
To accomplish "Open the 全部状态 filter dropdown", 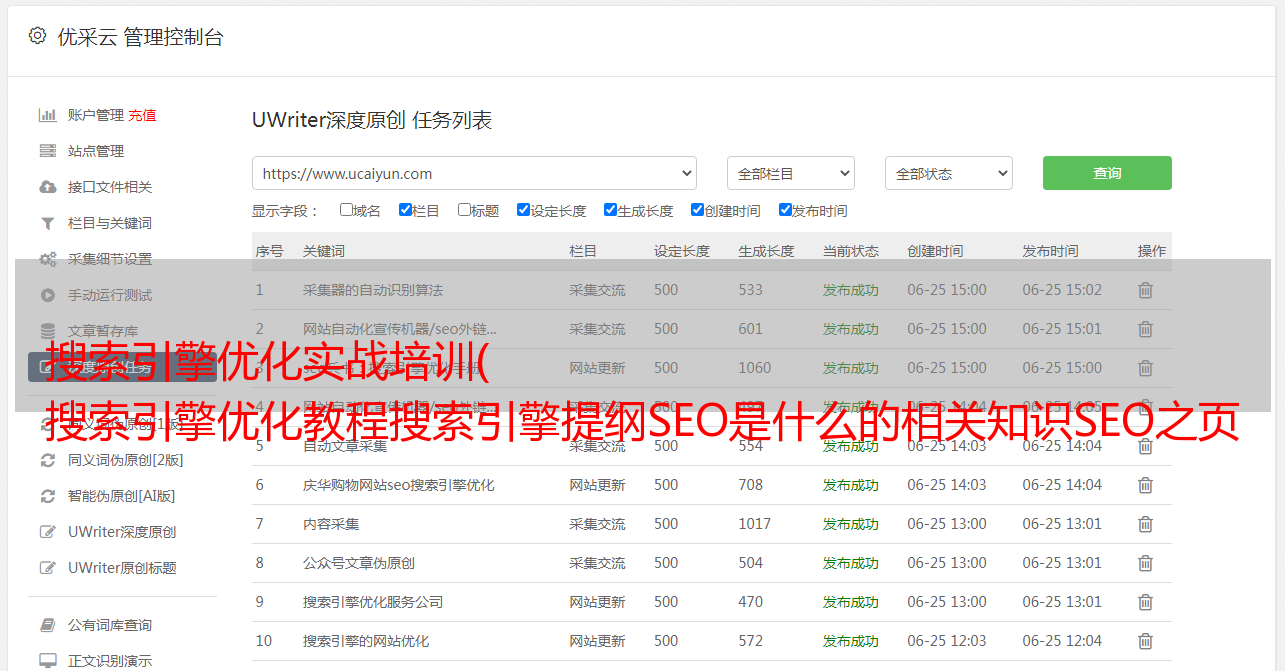I will click(x=948, y=173).
